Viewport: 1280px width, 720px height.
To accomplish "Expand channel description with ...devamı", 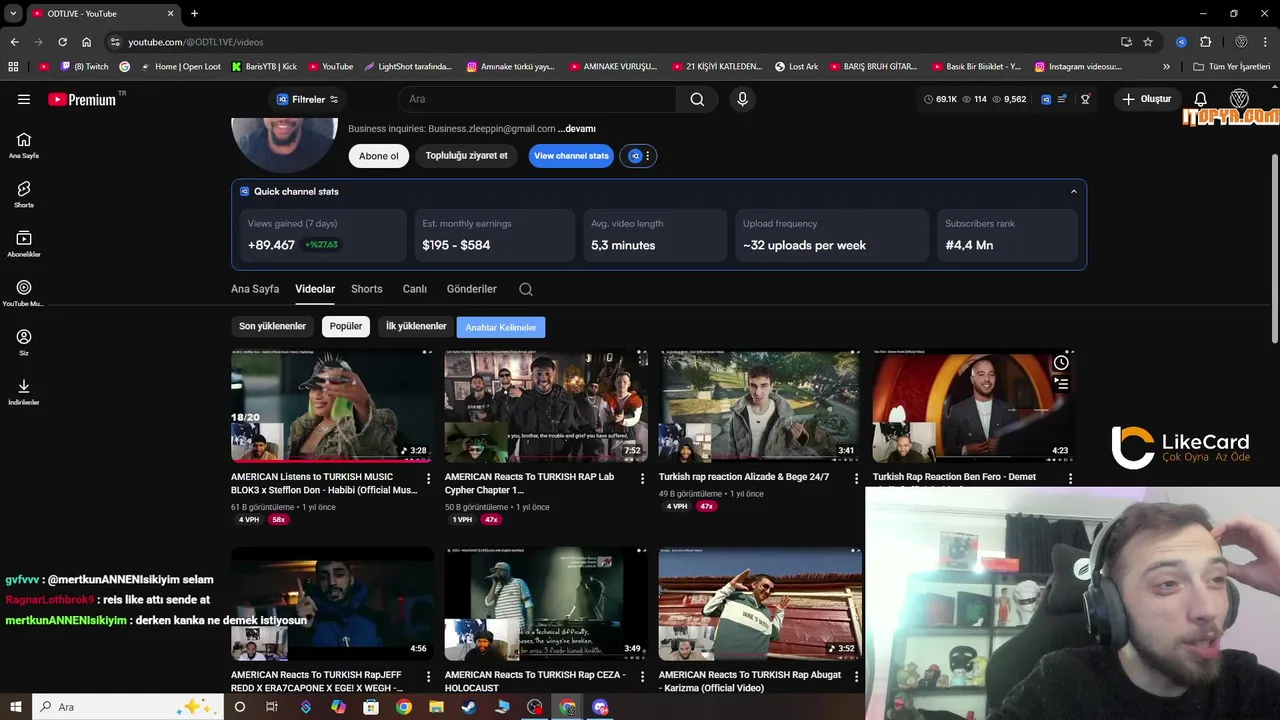I will (x=577, y=128).
